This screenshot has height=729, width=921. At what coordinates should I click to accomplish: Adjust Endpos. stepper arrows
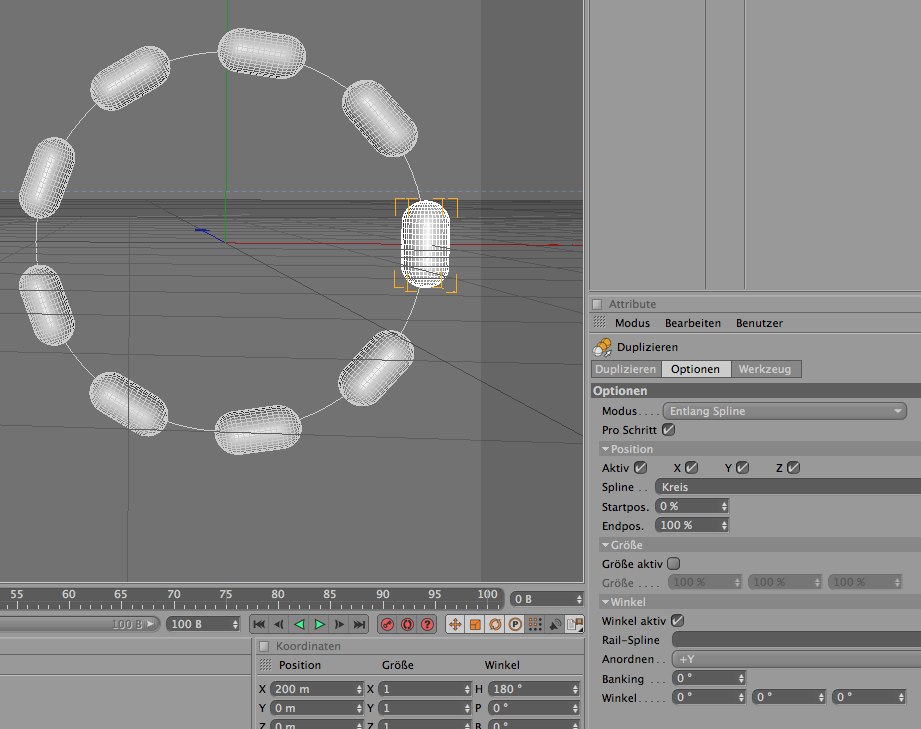point(724,525)
